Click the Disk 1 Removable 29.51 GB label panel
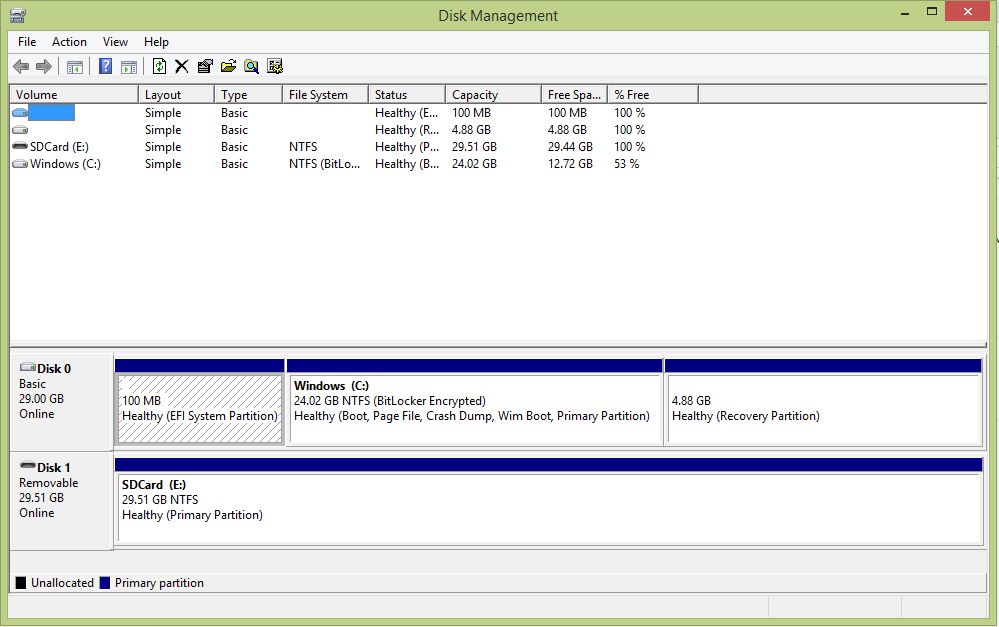Screen dimensions: 999x627 [61, 501]
